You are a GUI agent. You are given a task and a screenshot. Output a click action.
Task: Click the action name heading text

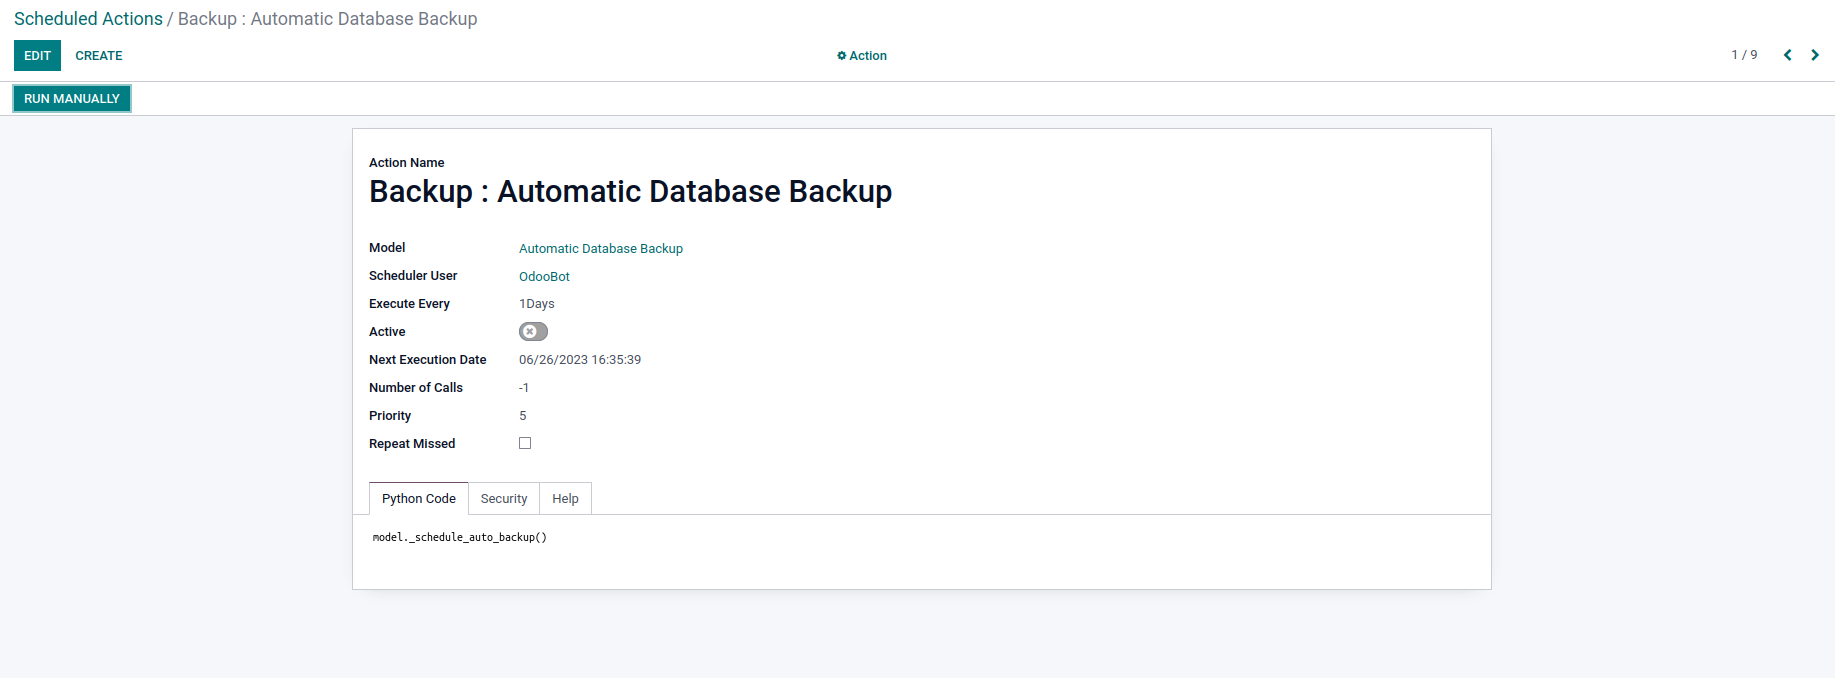(630, 192)
